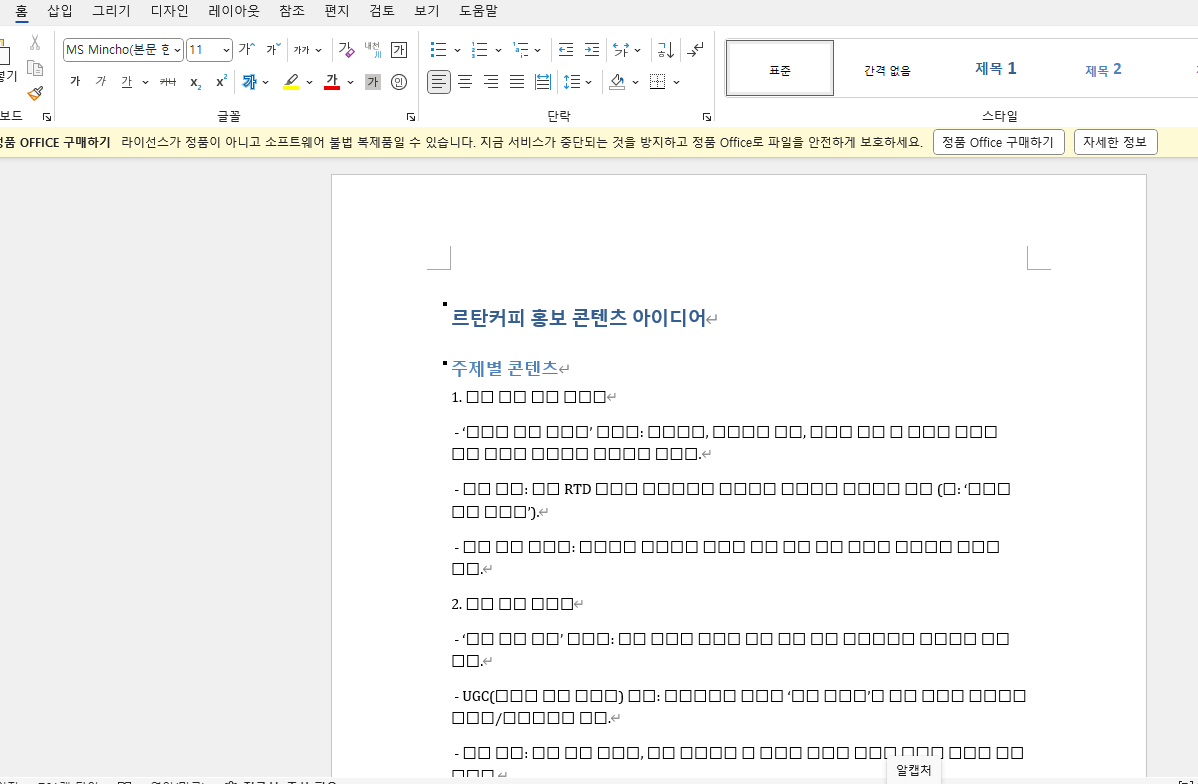
Task: Expand bullets library dropdown arrow
Action: [x=457, y=50]
